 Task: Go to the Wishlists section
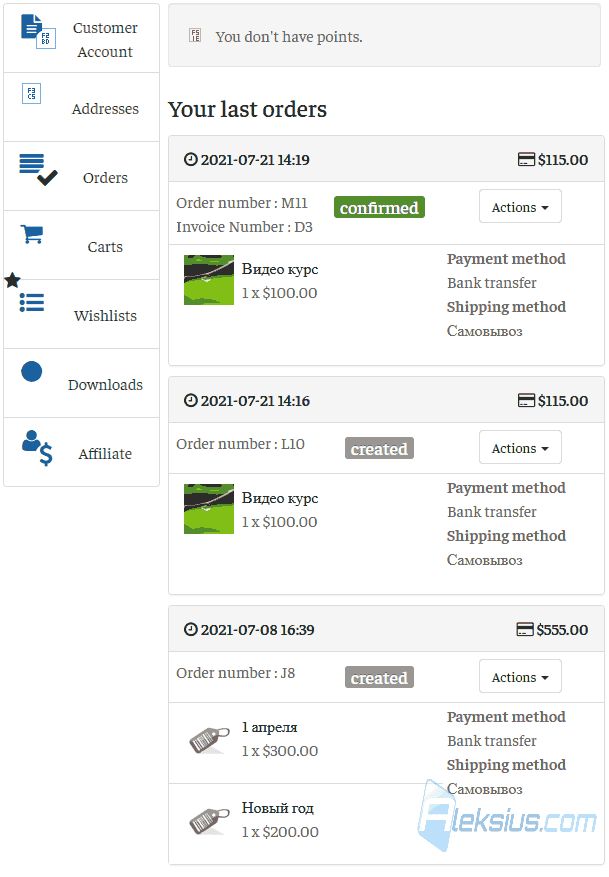coord(82,315)
